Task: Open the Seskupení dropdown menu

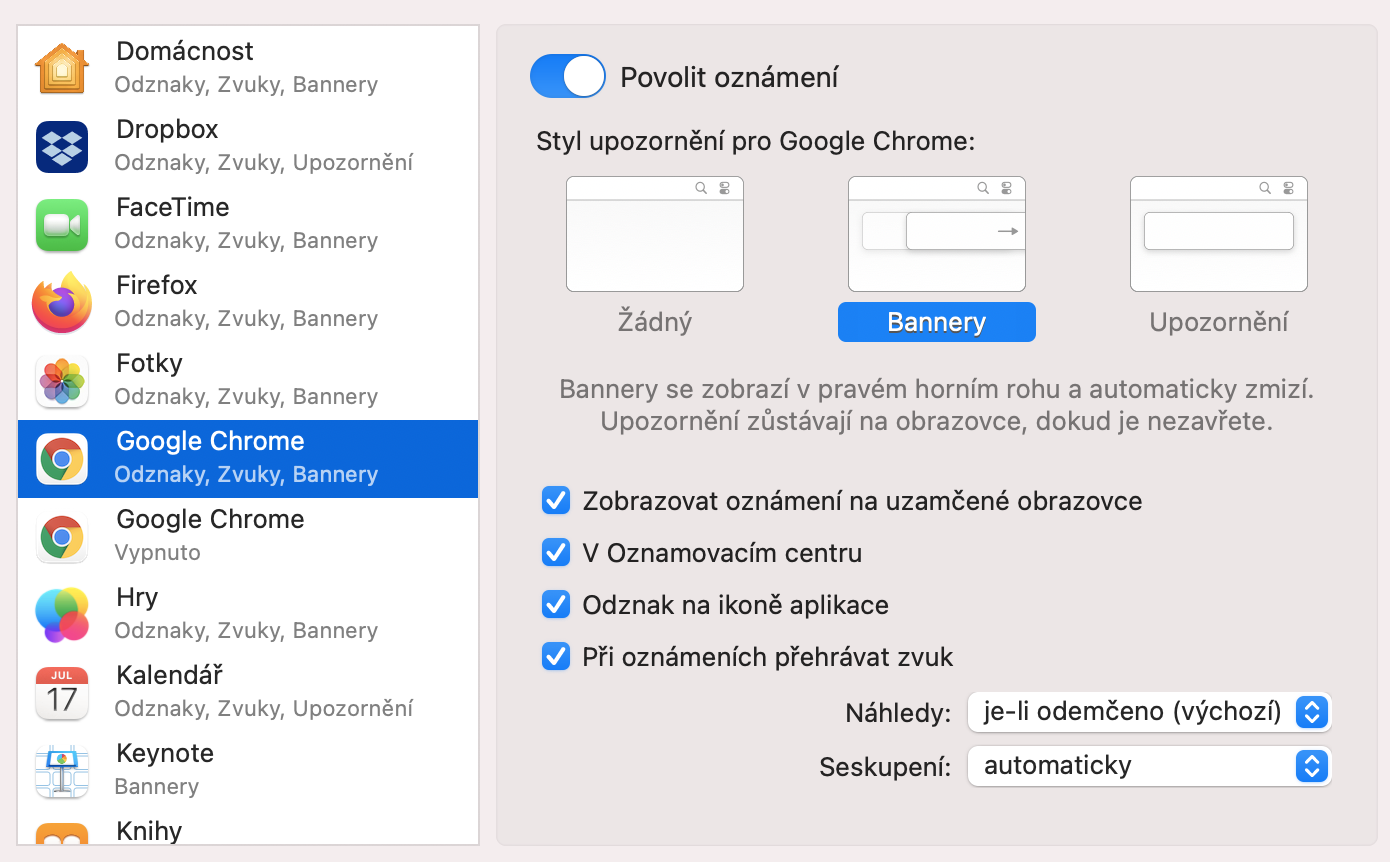Action: [x=1149, y=766]
